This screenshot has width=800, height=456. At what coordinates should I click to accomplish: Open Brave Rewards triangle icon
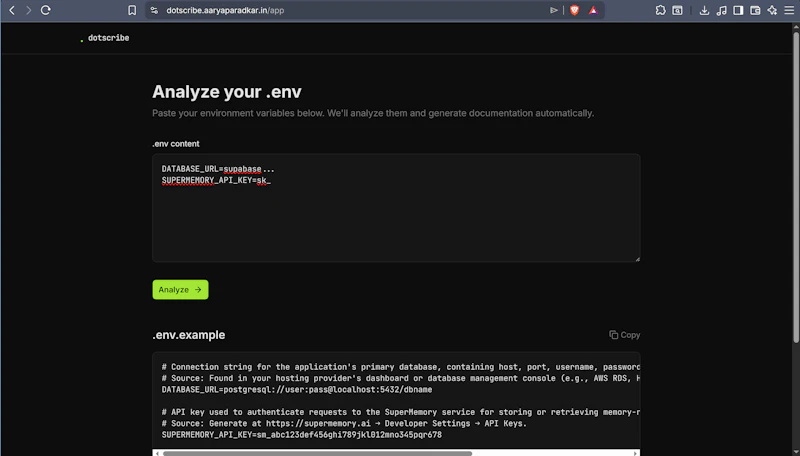pyautogui.click(x=593, y=10)
